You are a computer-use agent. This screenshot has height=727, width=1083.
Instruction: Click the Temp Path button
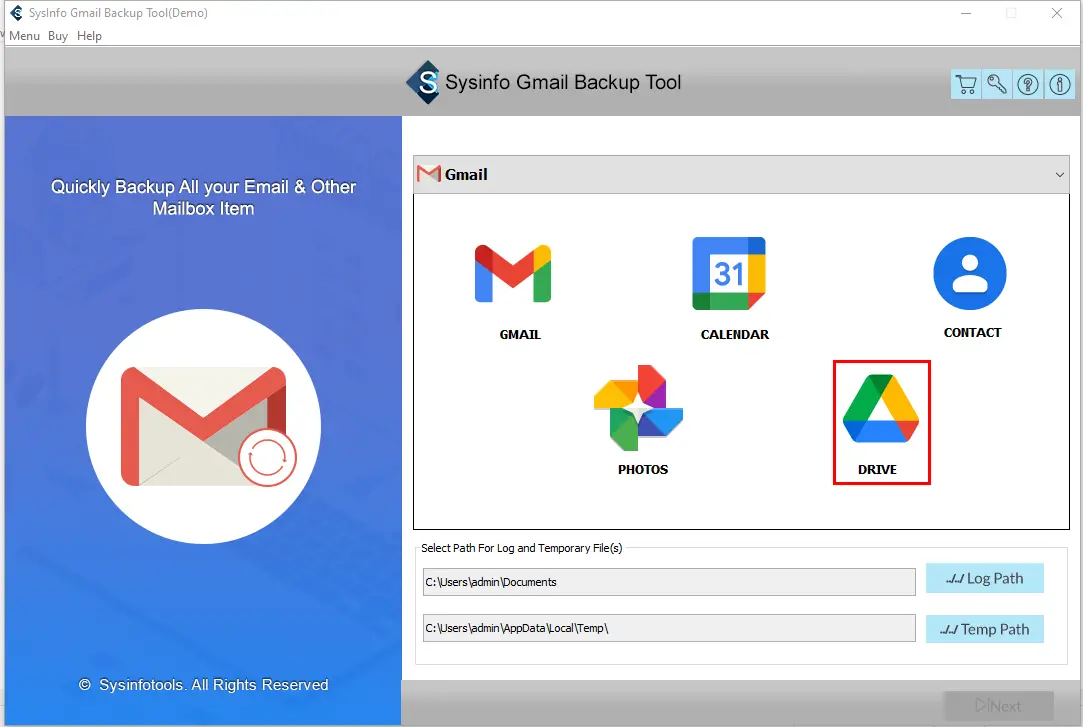pyautogui.click(x=984, y=629)
